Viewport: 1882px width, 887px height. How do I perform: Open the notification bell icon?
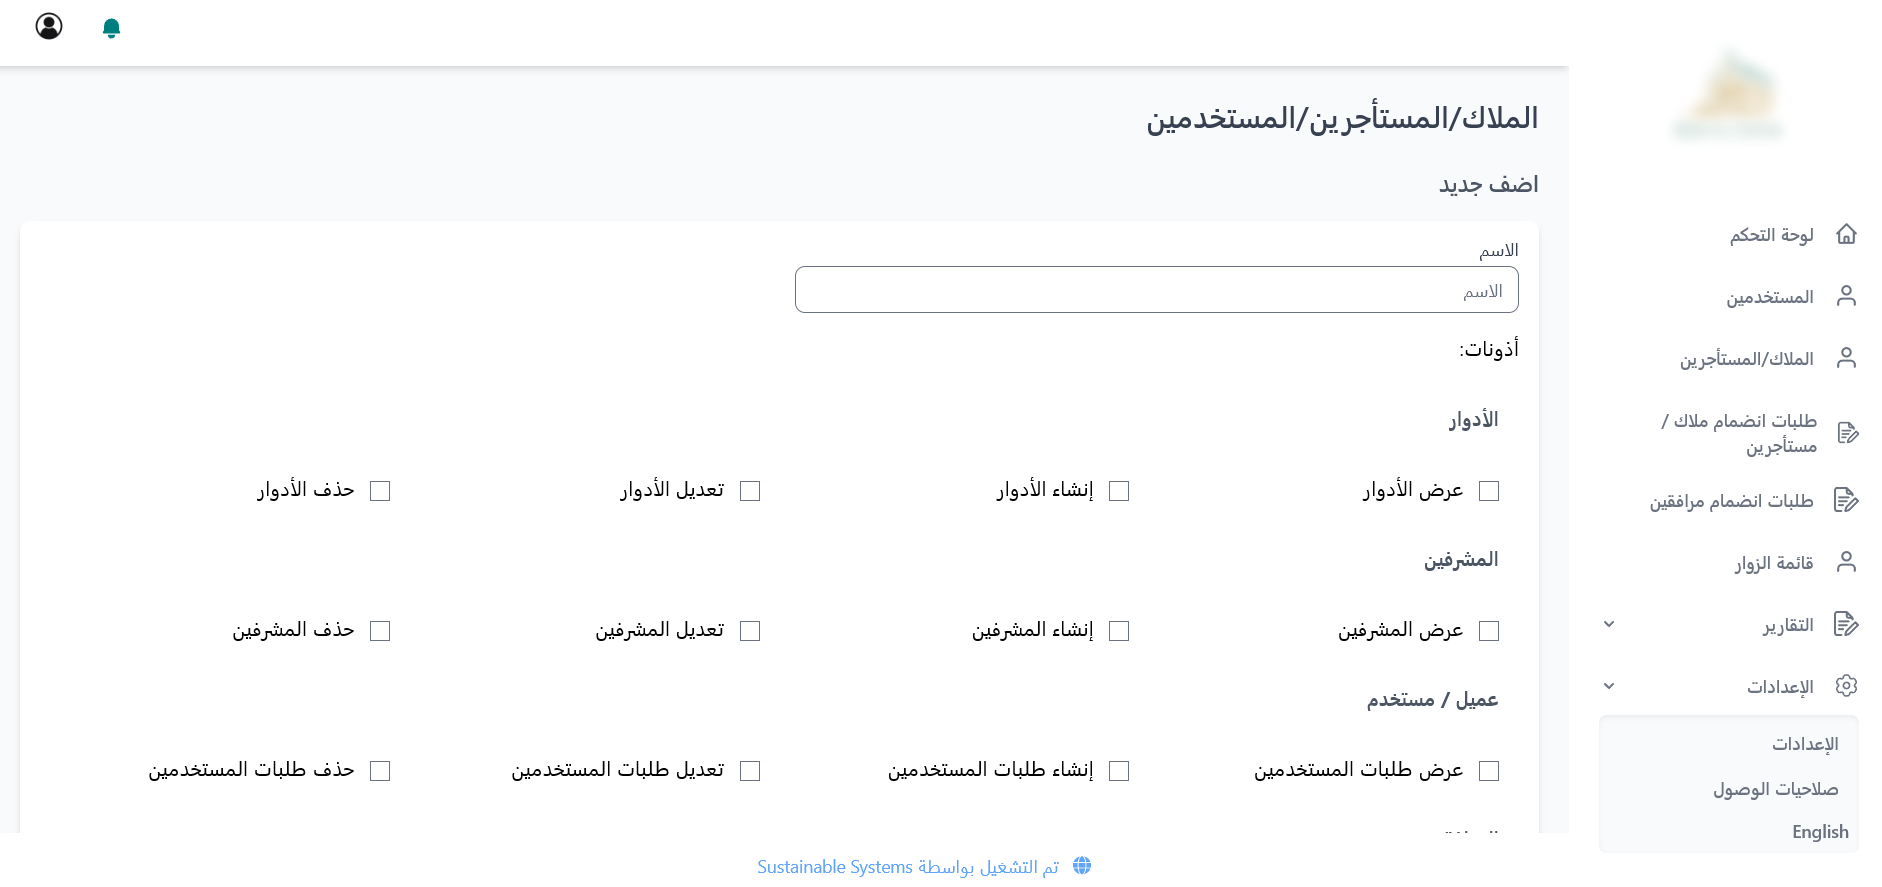click(111, 27)
